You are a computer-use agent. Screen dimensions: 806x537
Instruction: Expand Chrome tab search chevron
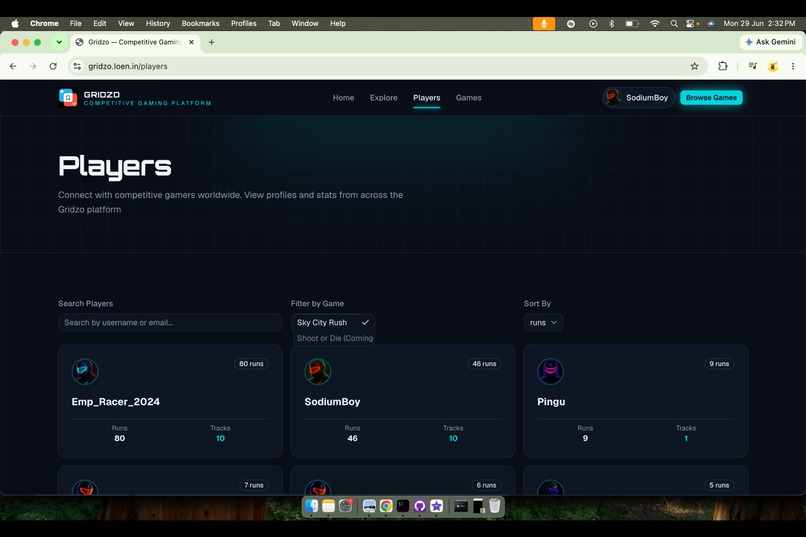(59, 42)
